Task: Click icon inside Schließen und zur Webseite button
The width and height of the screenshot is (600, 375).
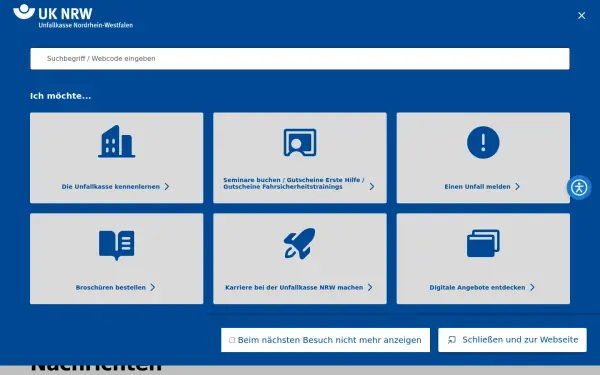Action: click(x=452, y=340)
